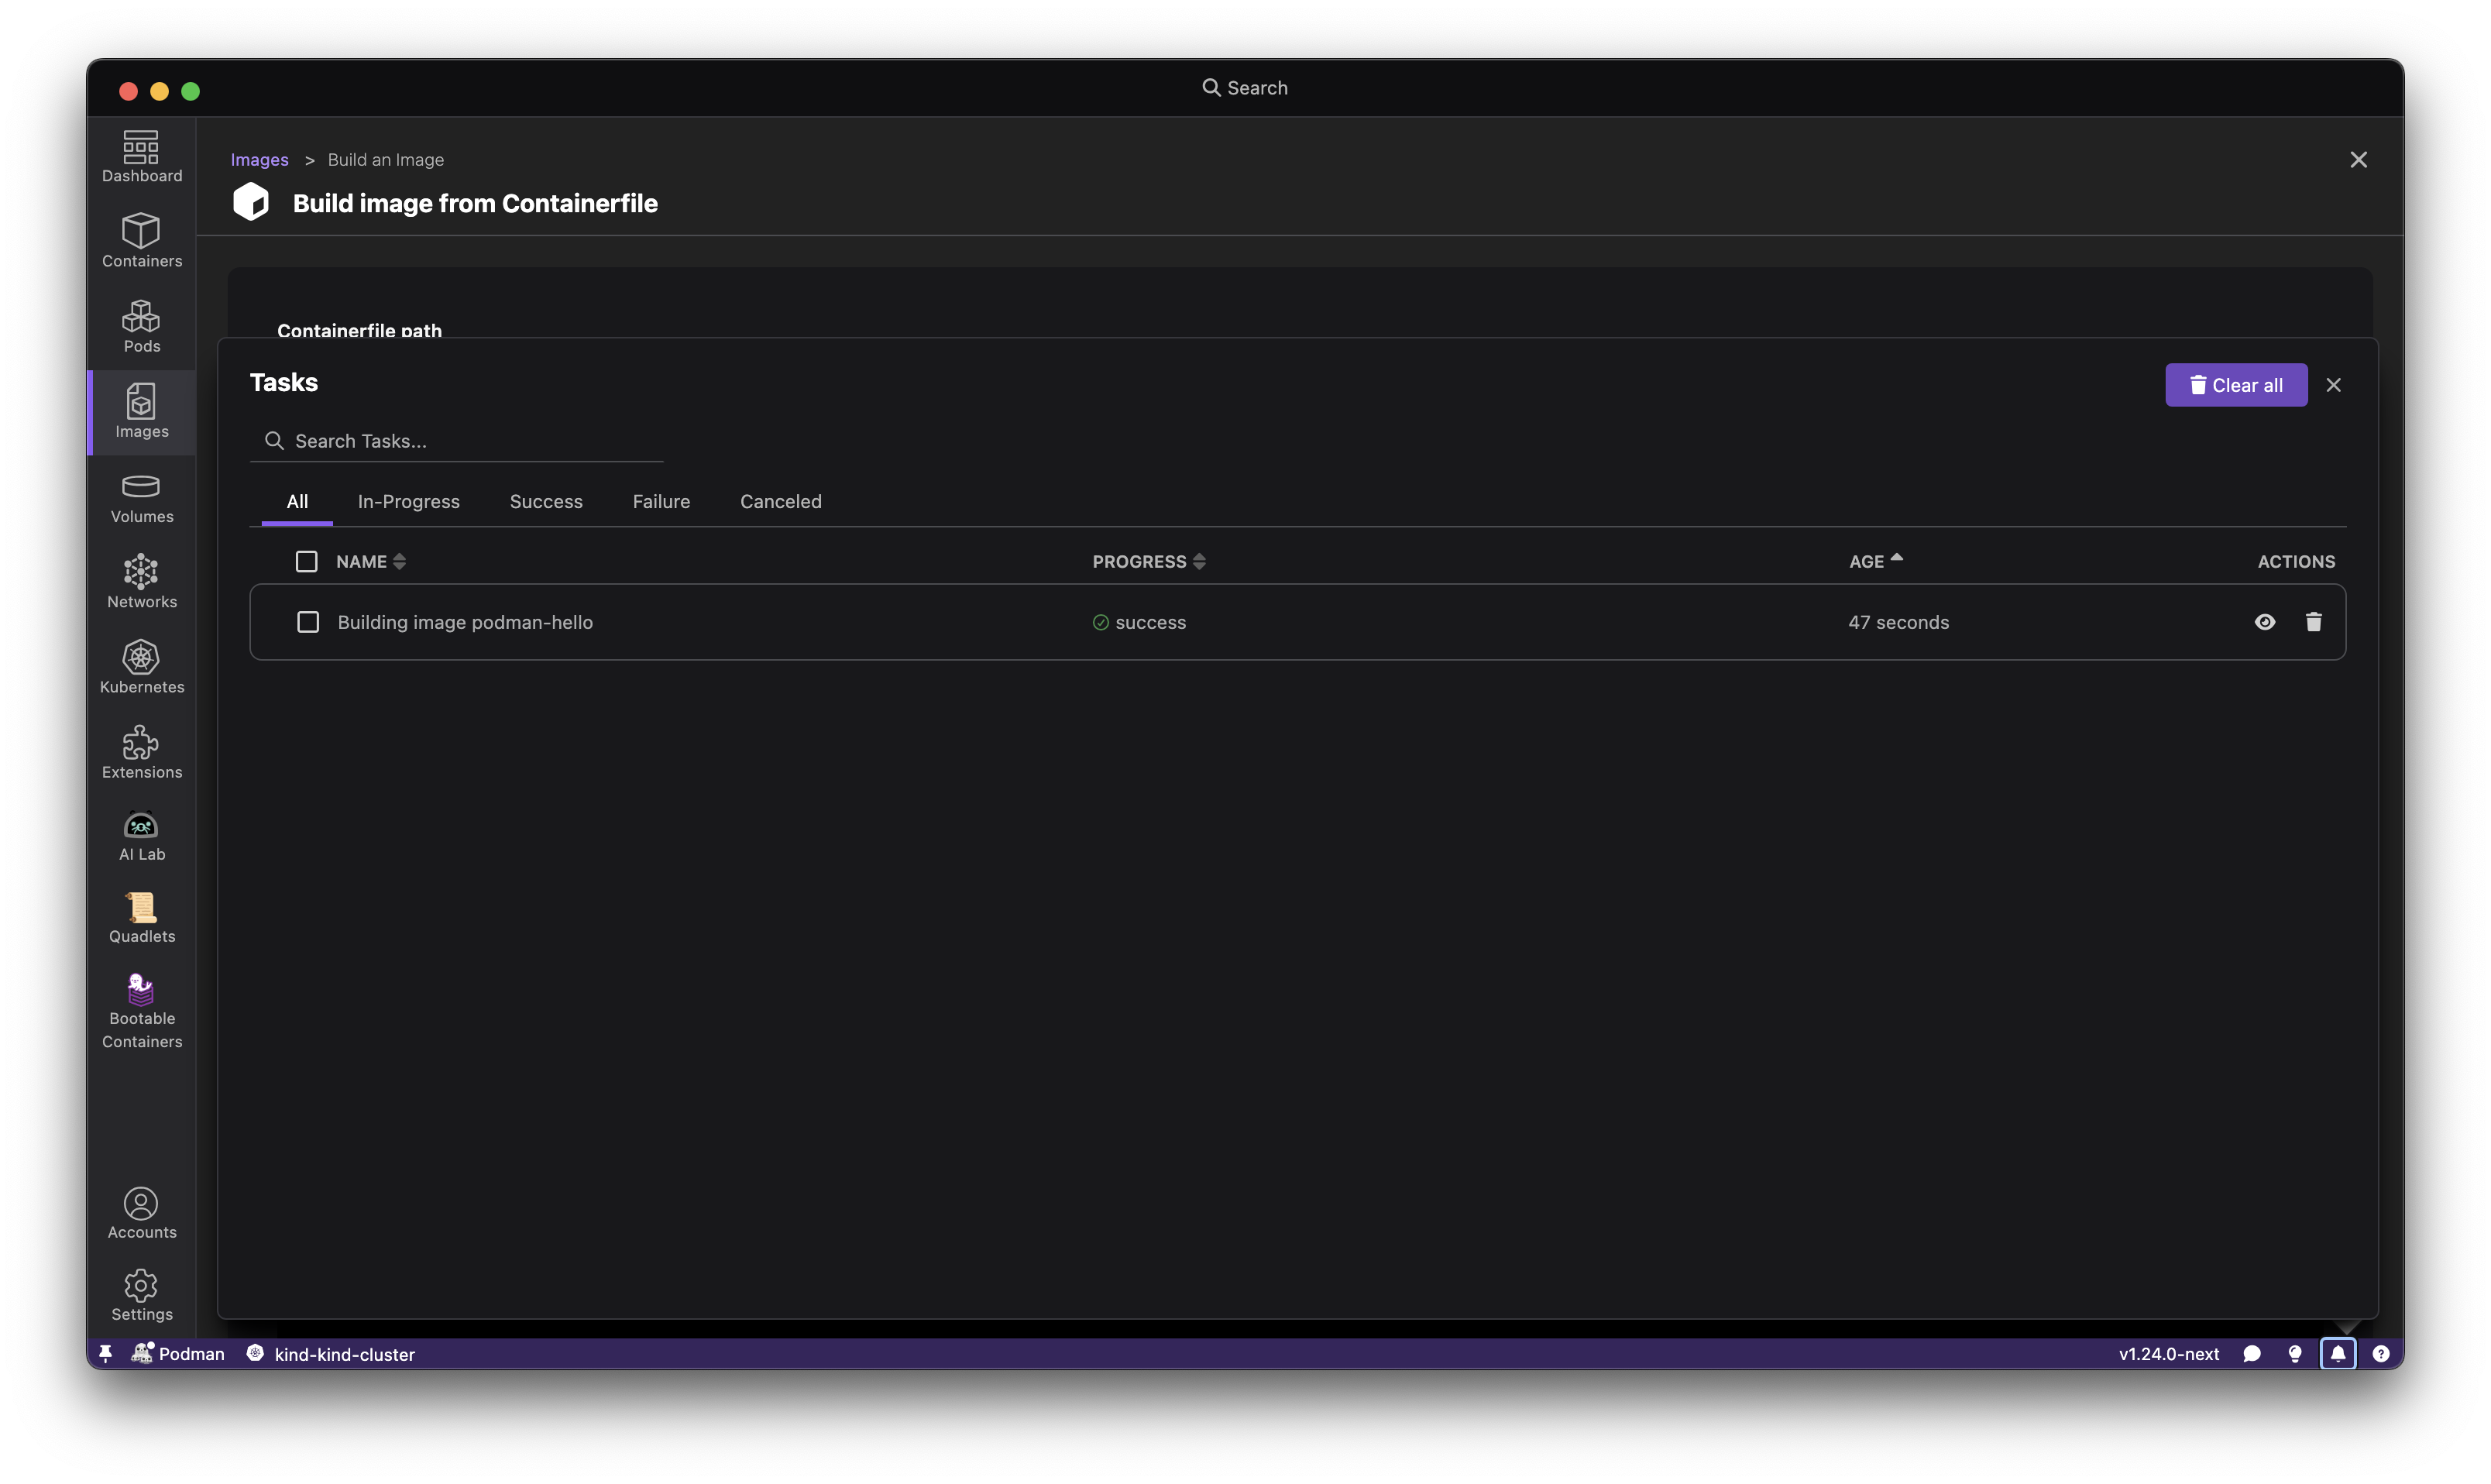Viewport: 2491px width, 1484px height.
Task: Click the lightbulb troubleshooting icon
Action: click(x=2295, y=1354)
